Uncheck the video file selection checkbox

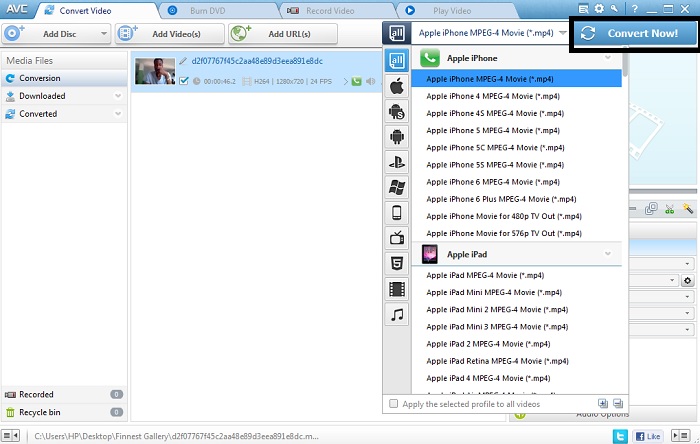point(183,81)
